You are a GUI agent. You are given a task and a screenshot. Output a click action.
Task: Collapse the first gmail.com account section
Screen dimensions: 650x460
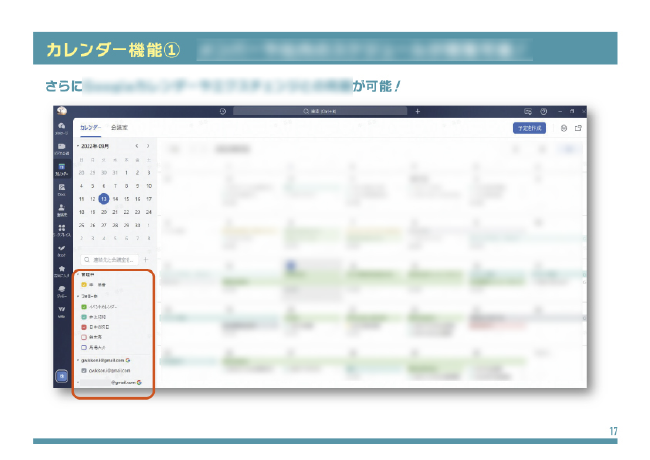click(78, 359)
